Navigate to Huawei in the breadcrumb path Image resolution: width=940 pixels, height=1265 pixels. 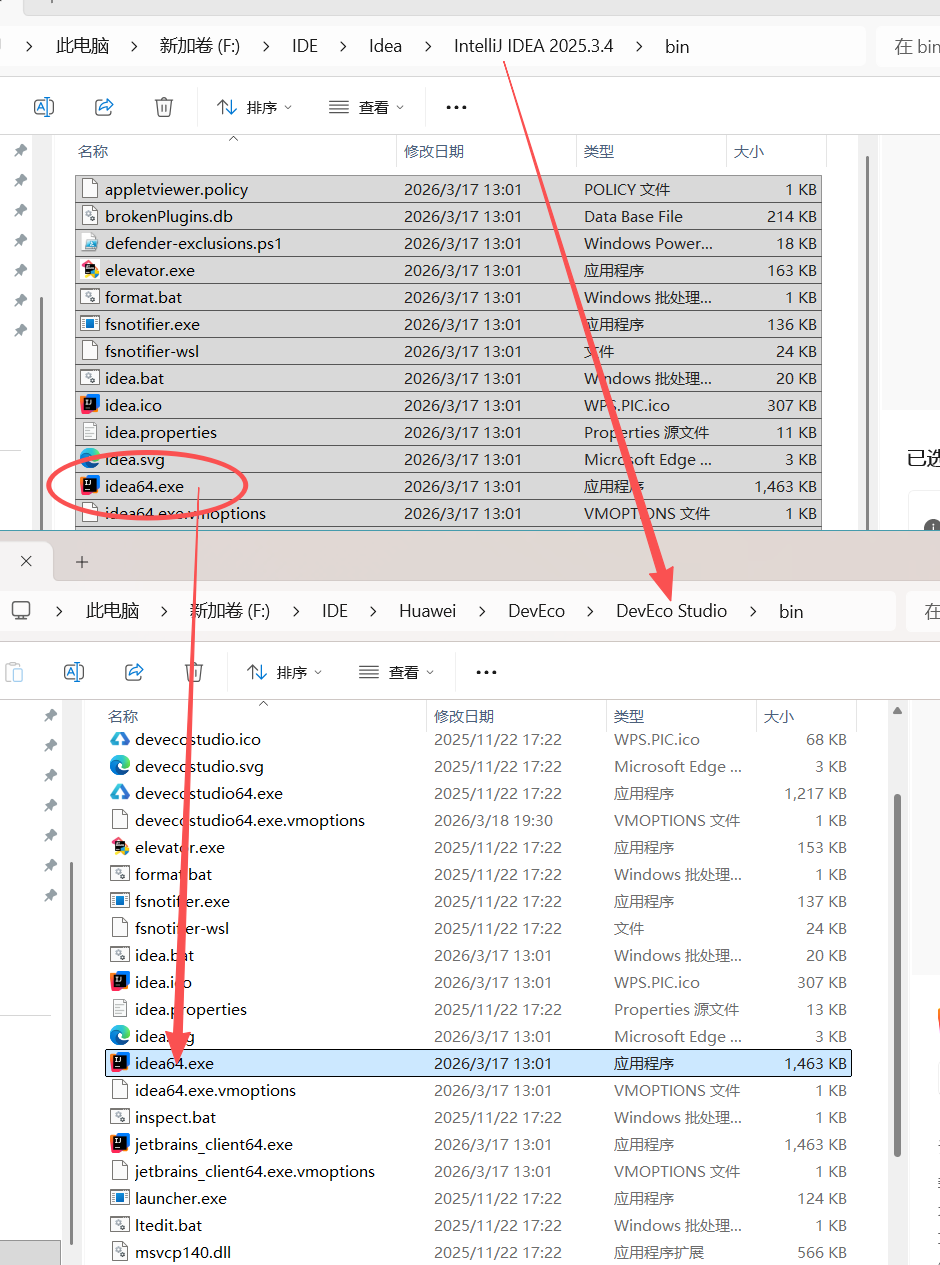pos(427,611)
